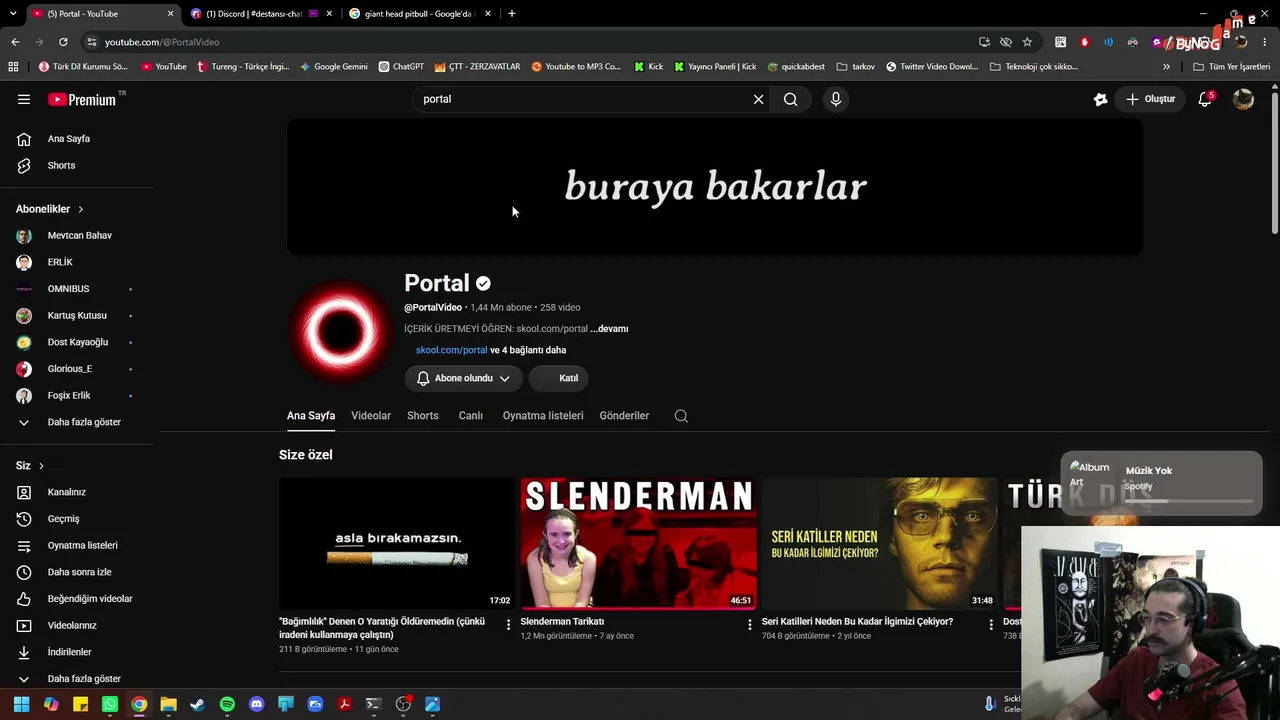Click the Oluştur create button
Viewport: 1280px width, 720px height.
1150,99
